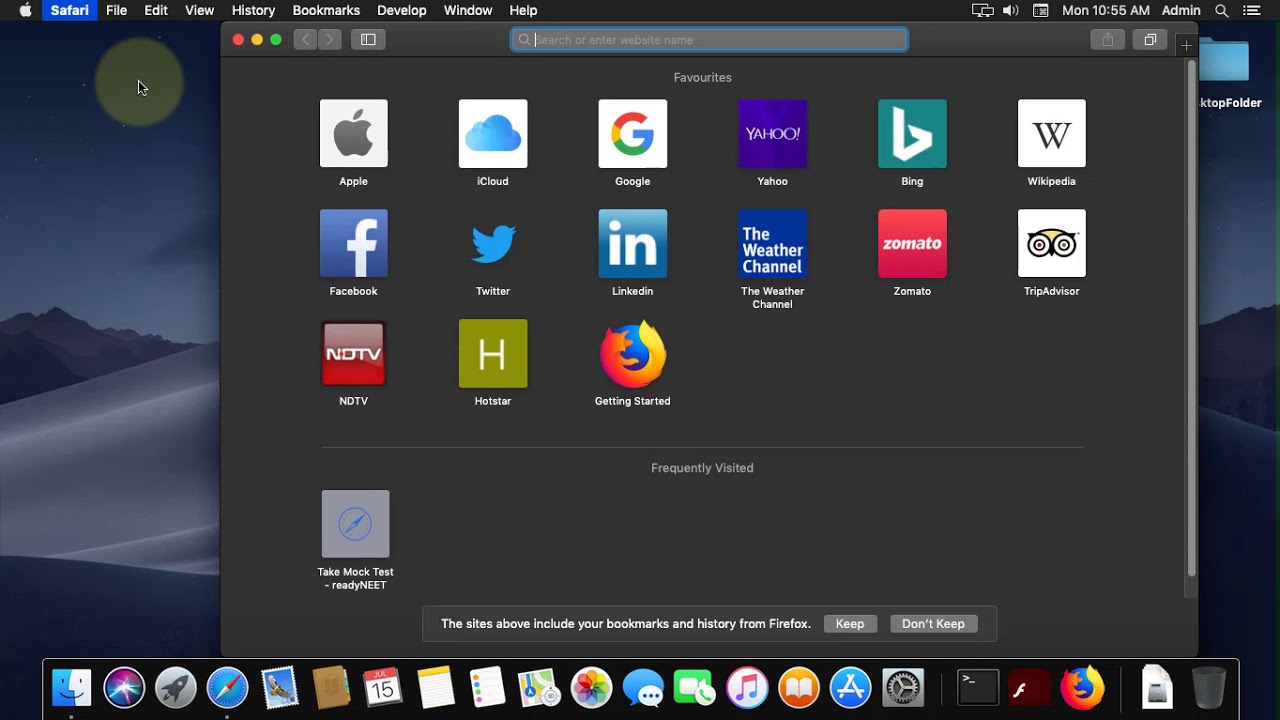Go forward with the toolbar forward arrow
The height and width of the screenshot is (720, 1280).
point(330,39)
